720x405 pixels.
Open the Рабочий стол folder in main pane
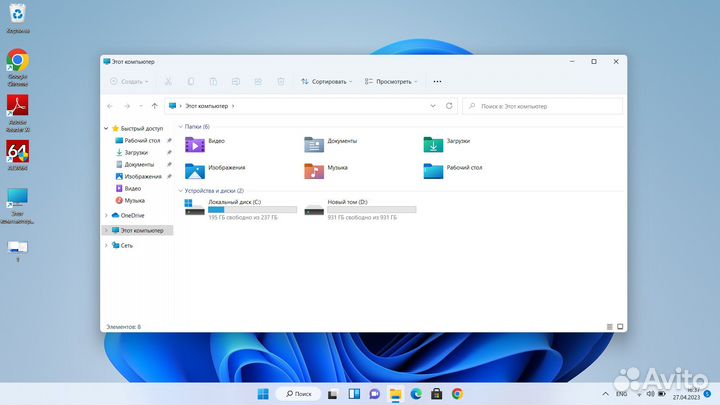[x=453, y=171]
